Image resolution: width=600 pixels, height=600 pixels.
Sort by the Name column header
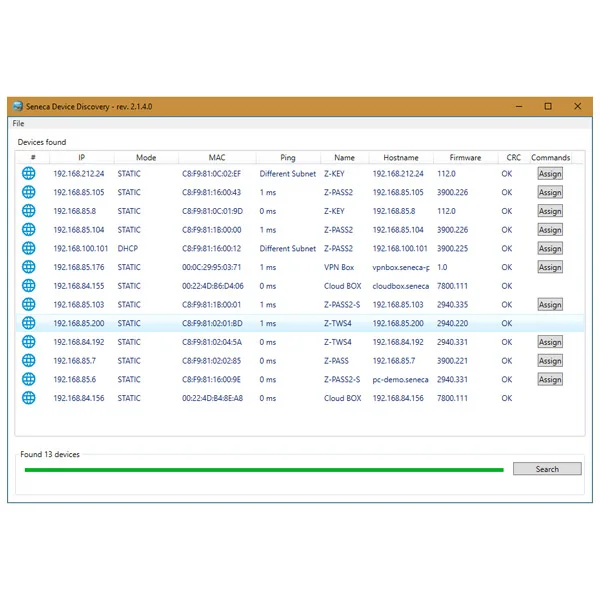pos(344,158)
